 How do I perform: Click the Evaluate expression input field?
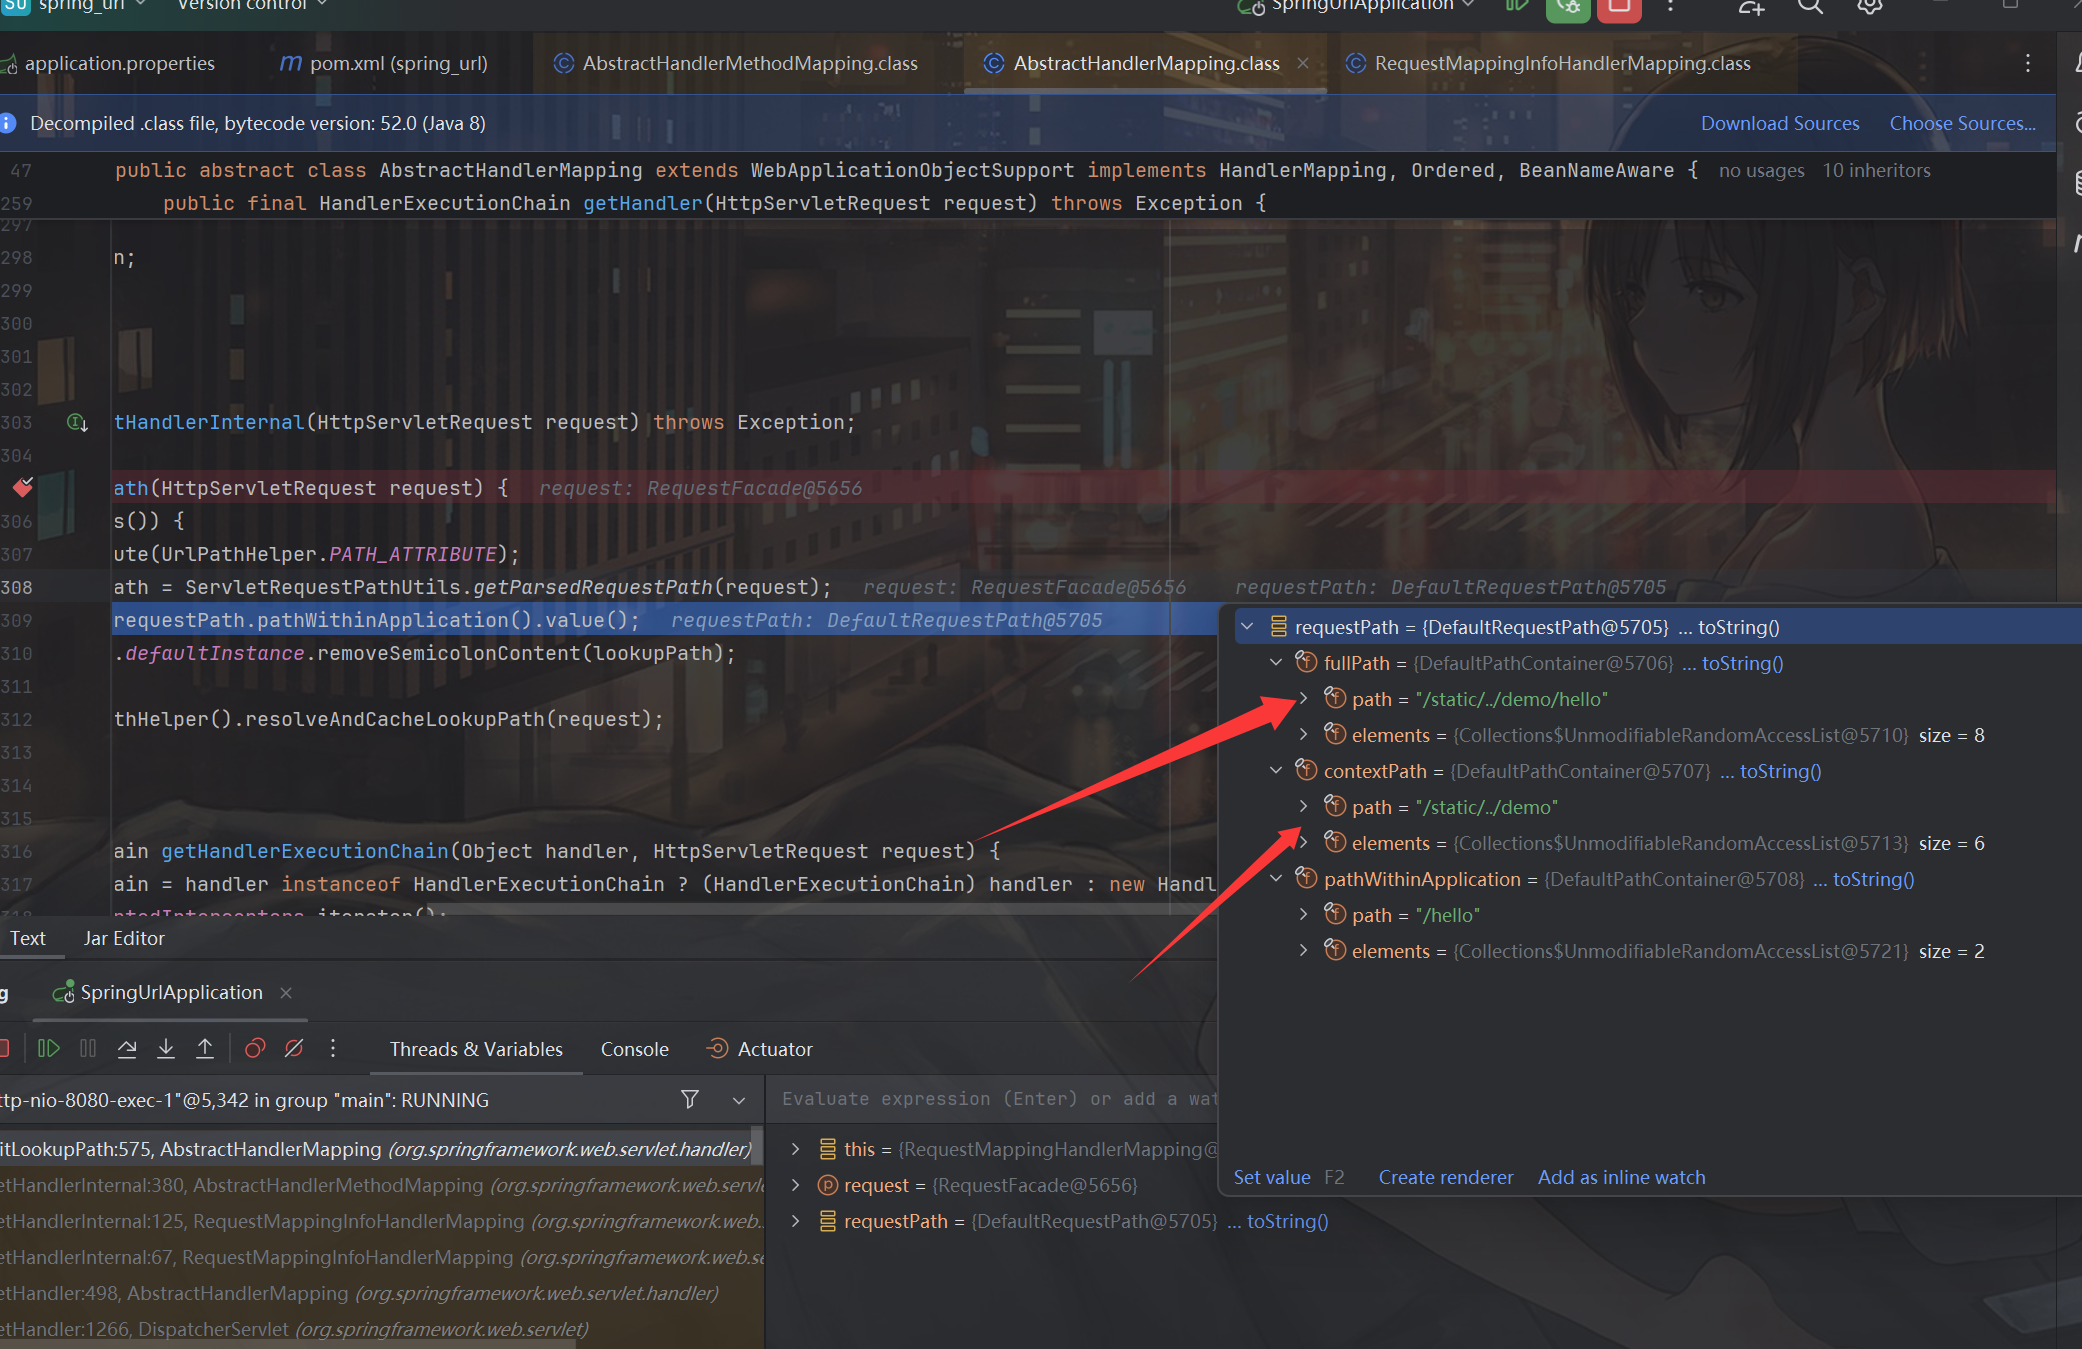pyautogui.click(x=995, y=1099)
